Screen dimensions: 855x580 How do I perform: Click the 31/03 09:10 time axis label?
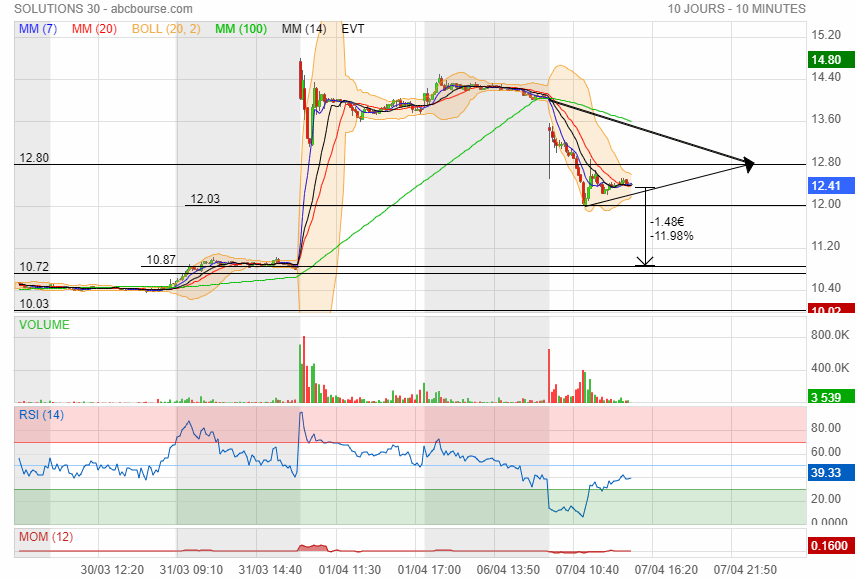point(191,570)
